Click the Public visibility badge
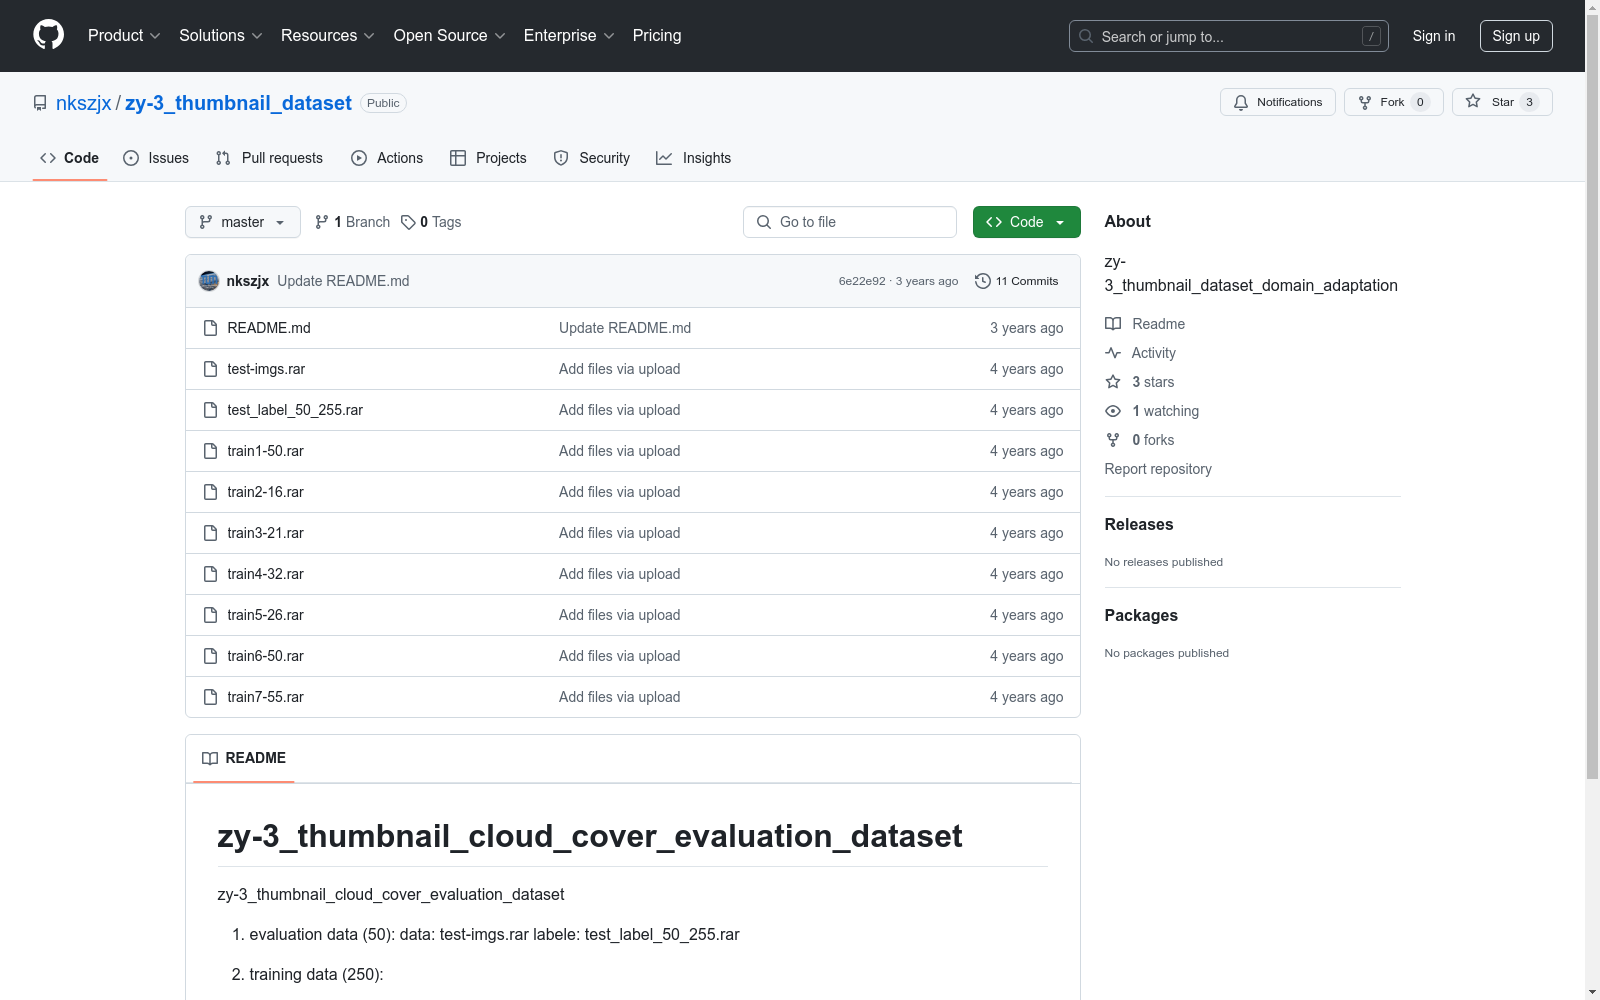Screen dimensions: 1600x1000 [x=383, y=103]
